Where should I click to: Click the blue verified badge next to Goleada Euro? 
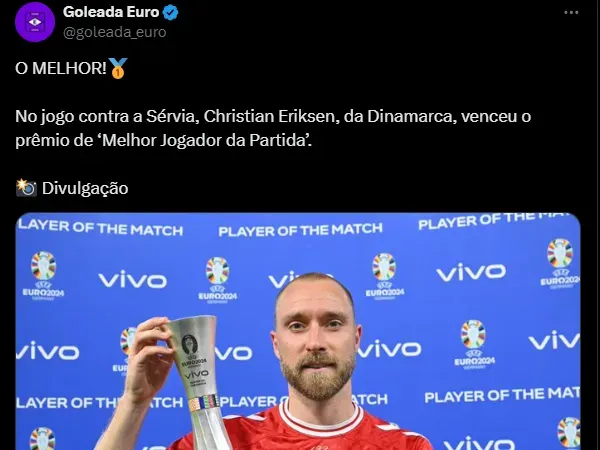tap(170, 13)
